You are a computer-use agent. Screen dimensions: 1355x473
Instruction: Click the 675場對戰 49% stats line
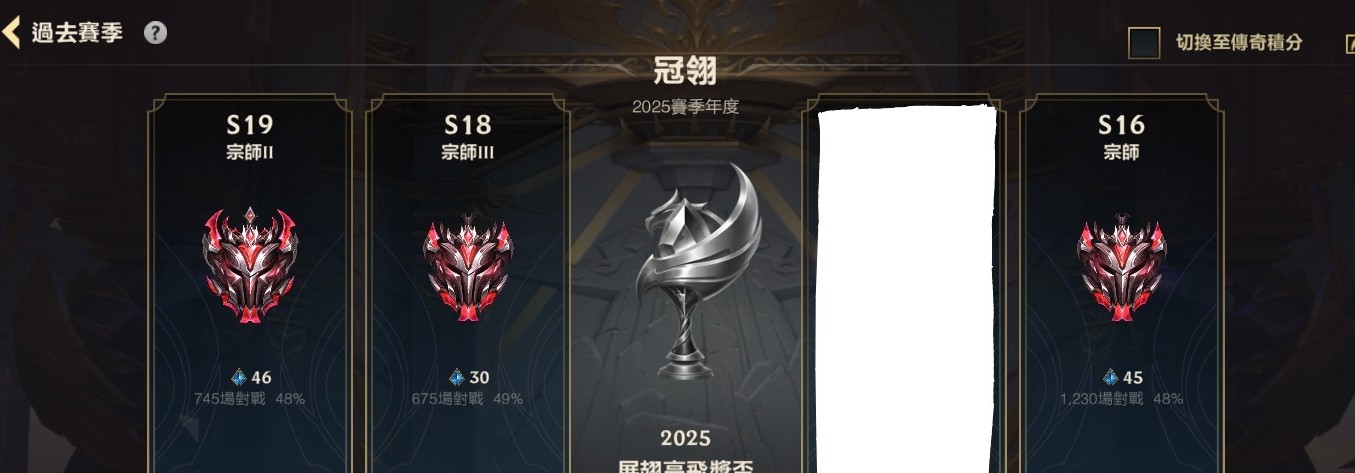point(467,399)
